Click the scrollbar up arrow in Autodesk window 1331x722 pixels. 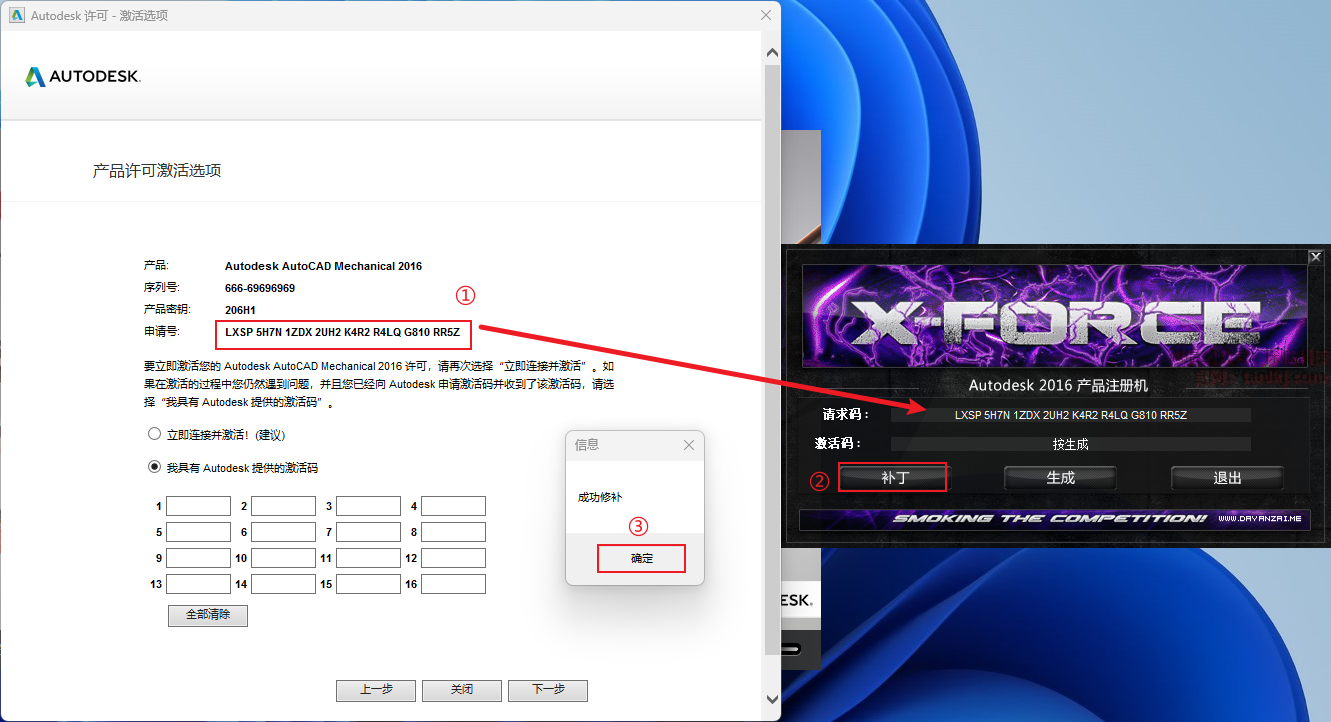(771, 52)
